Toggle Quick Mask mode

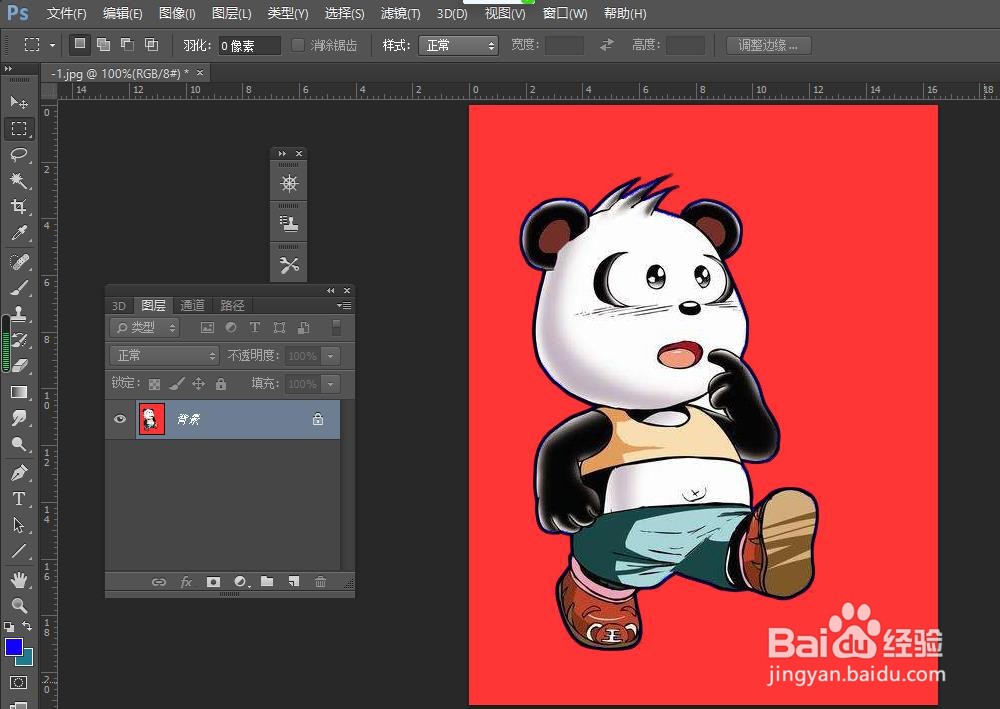tap(18, 683)
